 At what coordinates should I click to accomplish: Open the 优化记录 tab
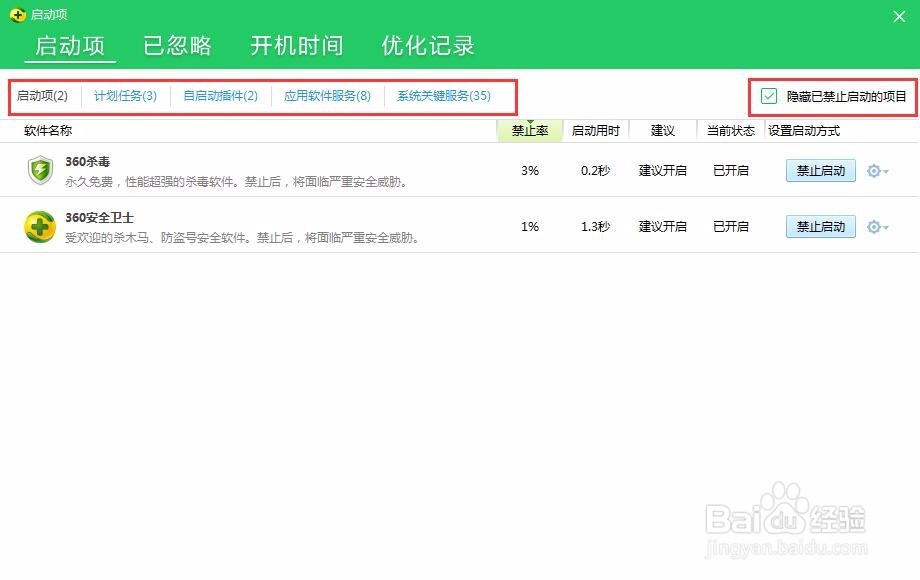pyautogui.click(x=428, y=46)
